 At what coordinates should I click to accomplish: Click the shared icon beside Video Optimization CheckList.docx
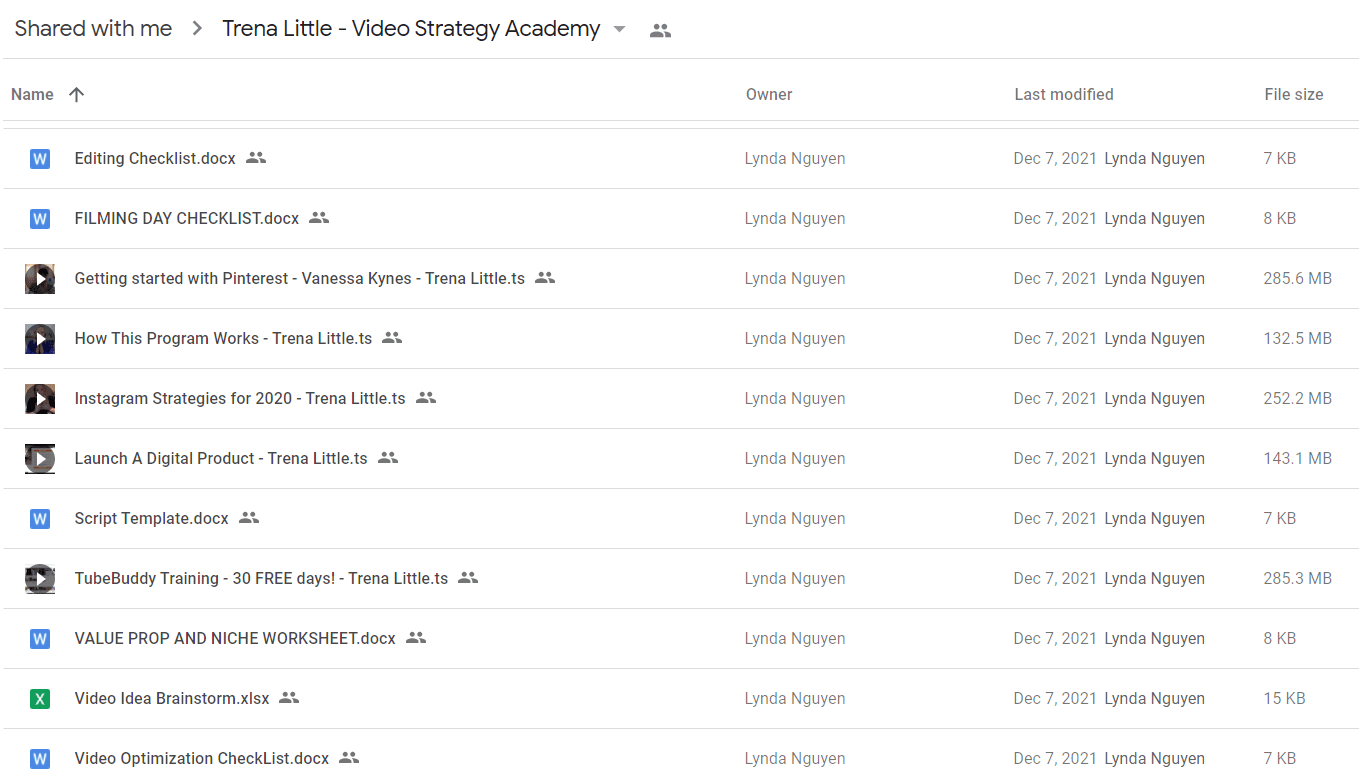[349, 758]
